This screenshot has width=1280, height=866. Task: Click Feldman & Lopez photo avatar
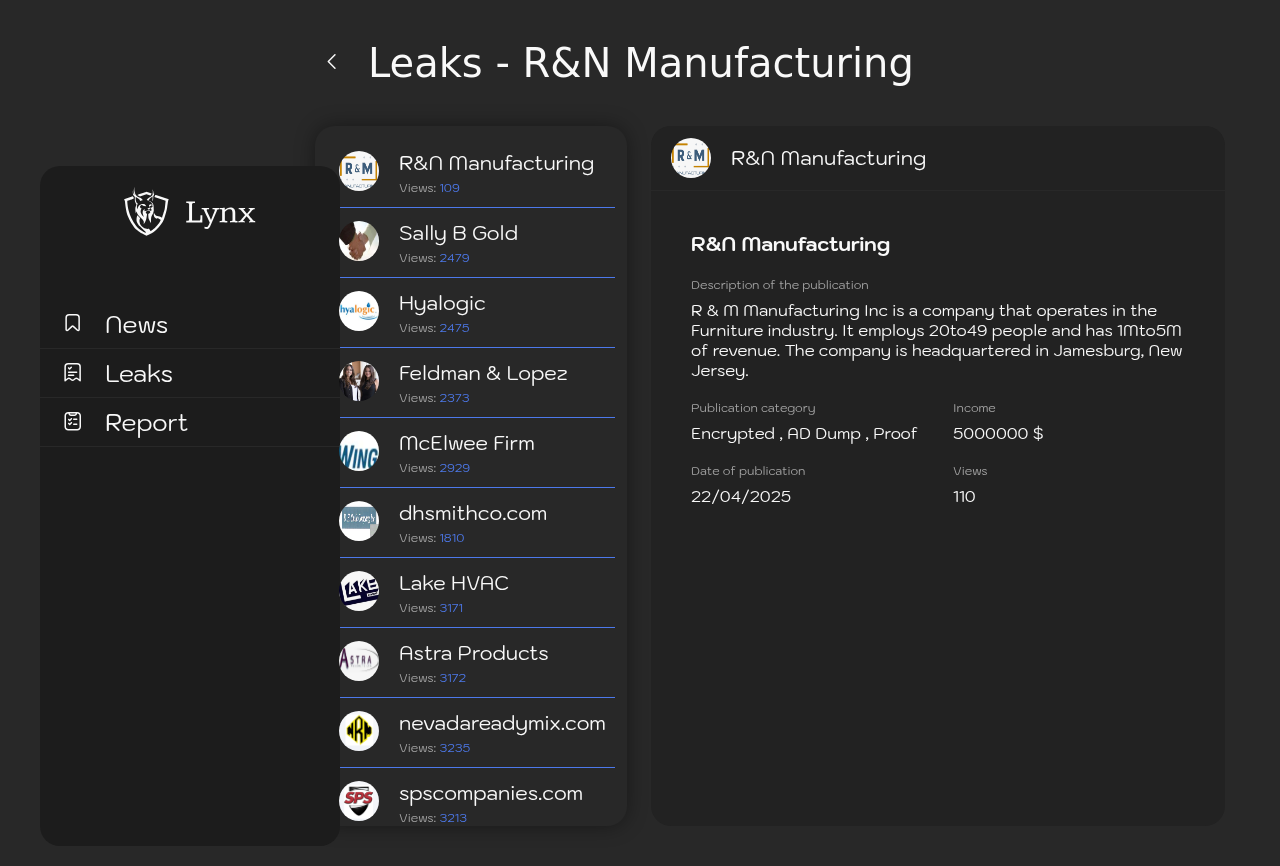359,381
